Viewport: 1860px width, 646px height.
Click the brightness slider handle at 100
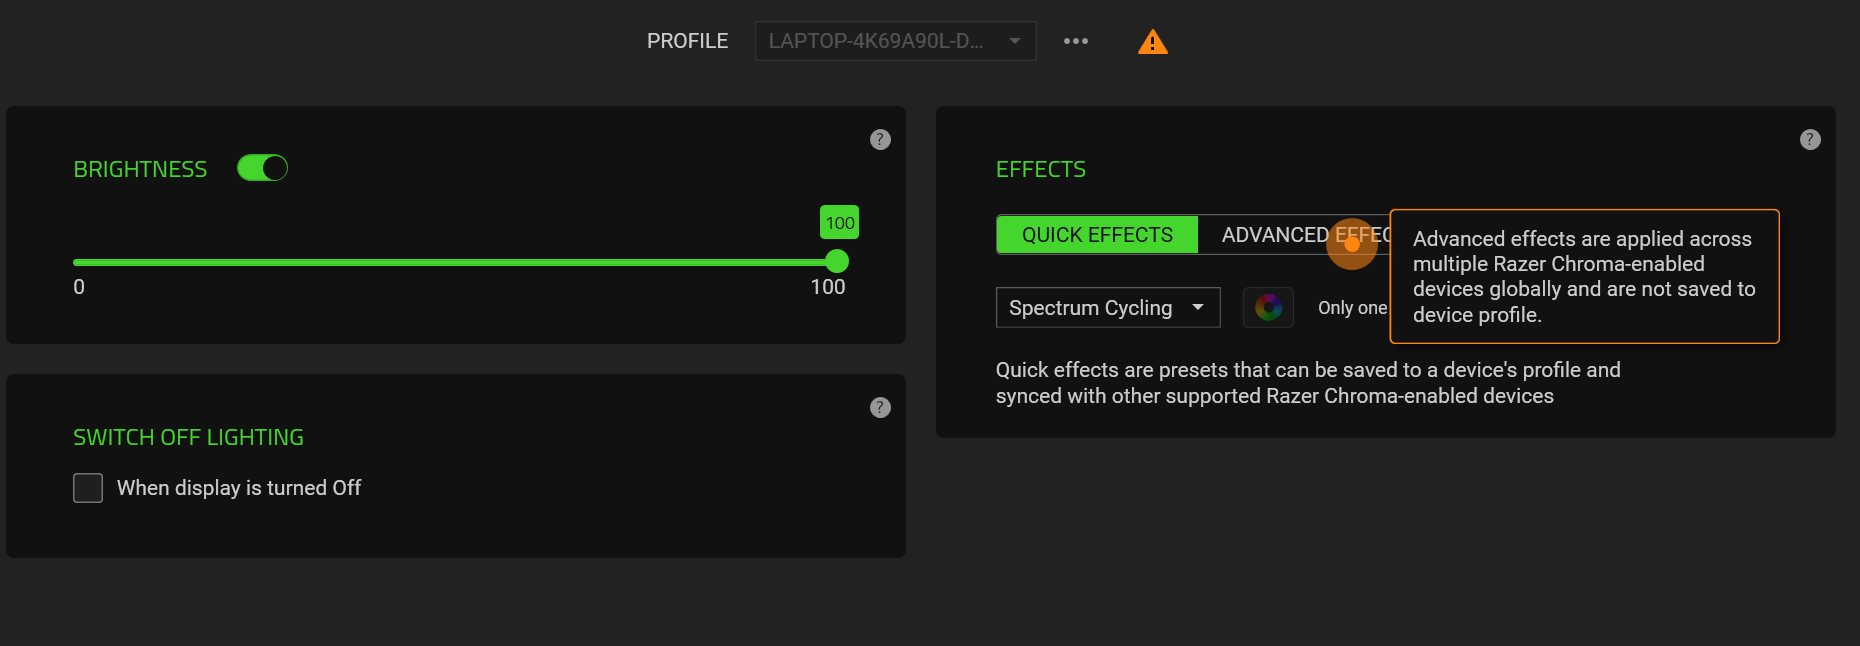(837, 262)
